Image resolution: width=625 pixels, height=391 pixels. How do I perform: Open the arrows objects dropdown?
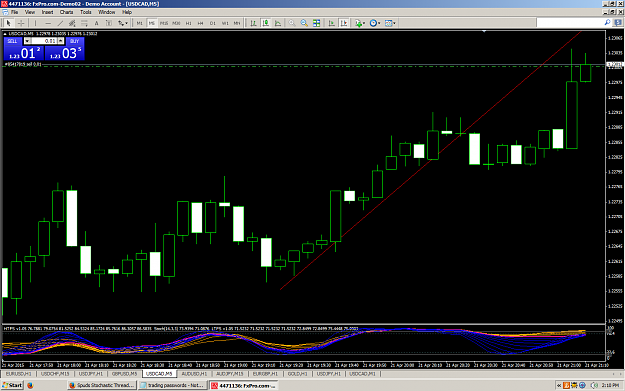(x=123, y=23)
